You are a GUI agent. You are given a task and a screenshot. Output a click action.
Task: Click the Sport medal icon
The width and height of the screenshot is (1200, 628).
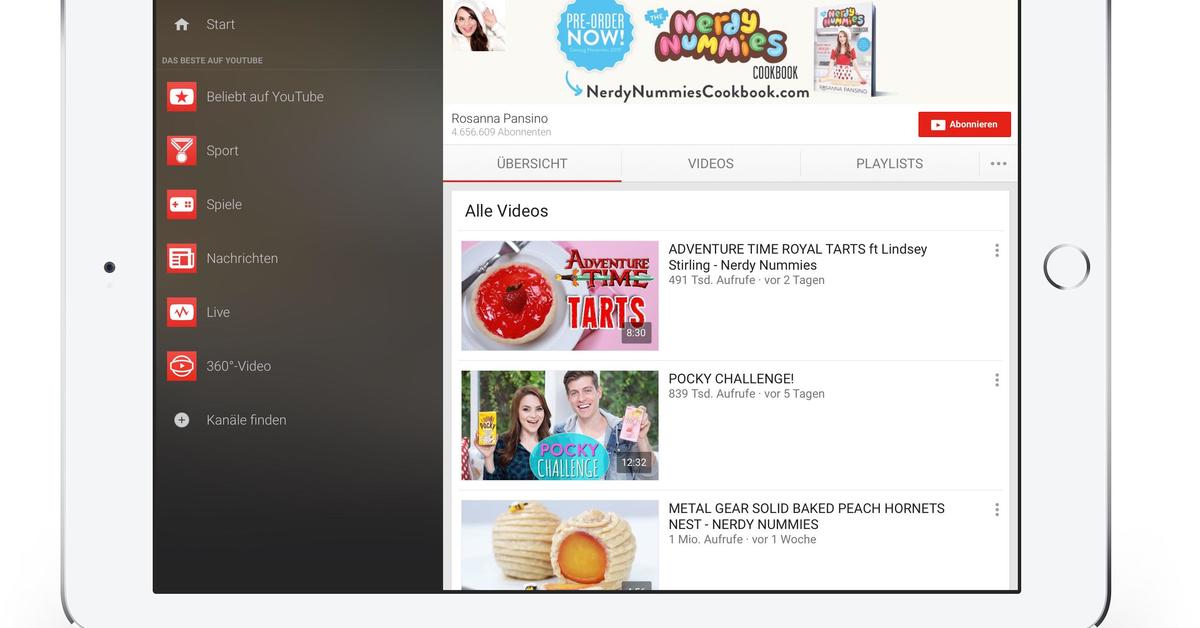[x=182, y=151]
